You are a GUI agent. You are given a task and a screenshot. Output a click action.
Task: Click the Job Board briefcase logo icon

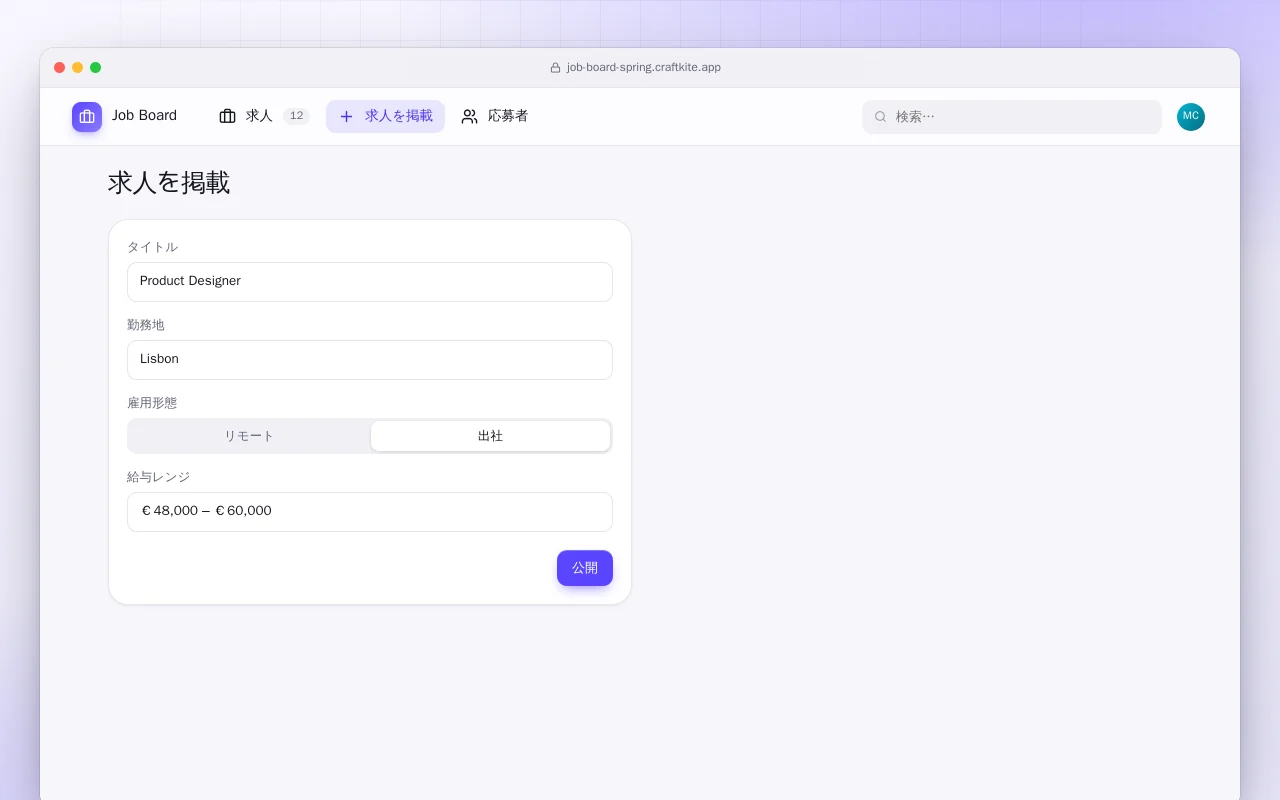(87, 117)
